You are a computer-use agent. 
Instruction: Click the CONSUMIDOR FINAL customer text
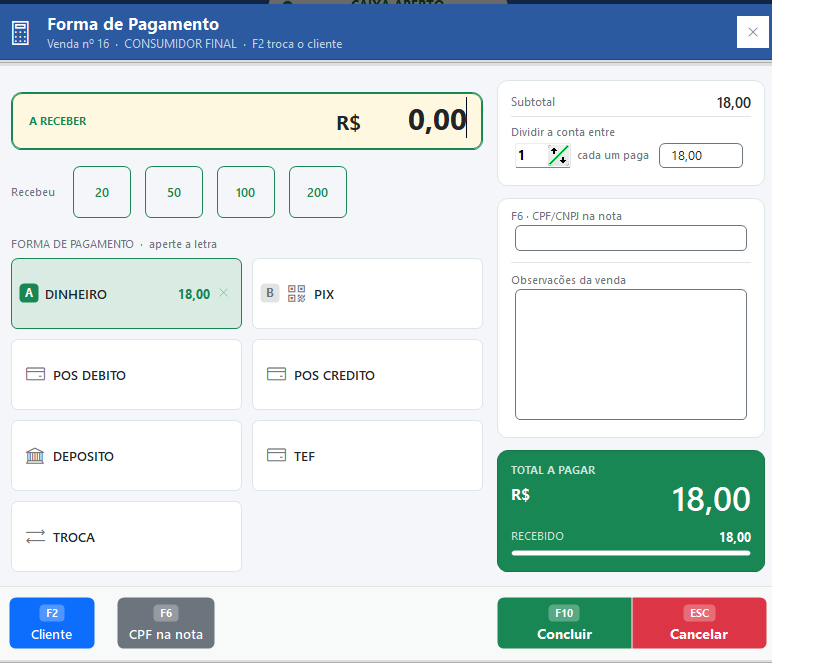(180, 44)
